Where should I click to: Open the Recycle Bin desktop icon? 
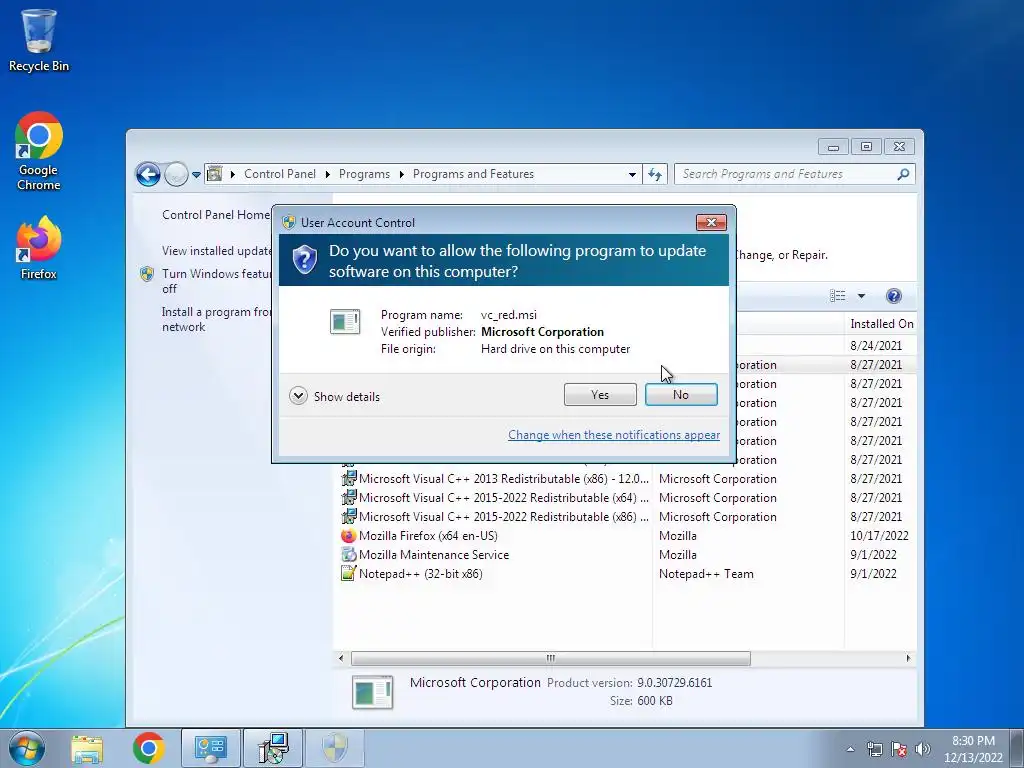click(x=39, y=40)
